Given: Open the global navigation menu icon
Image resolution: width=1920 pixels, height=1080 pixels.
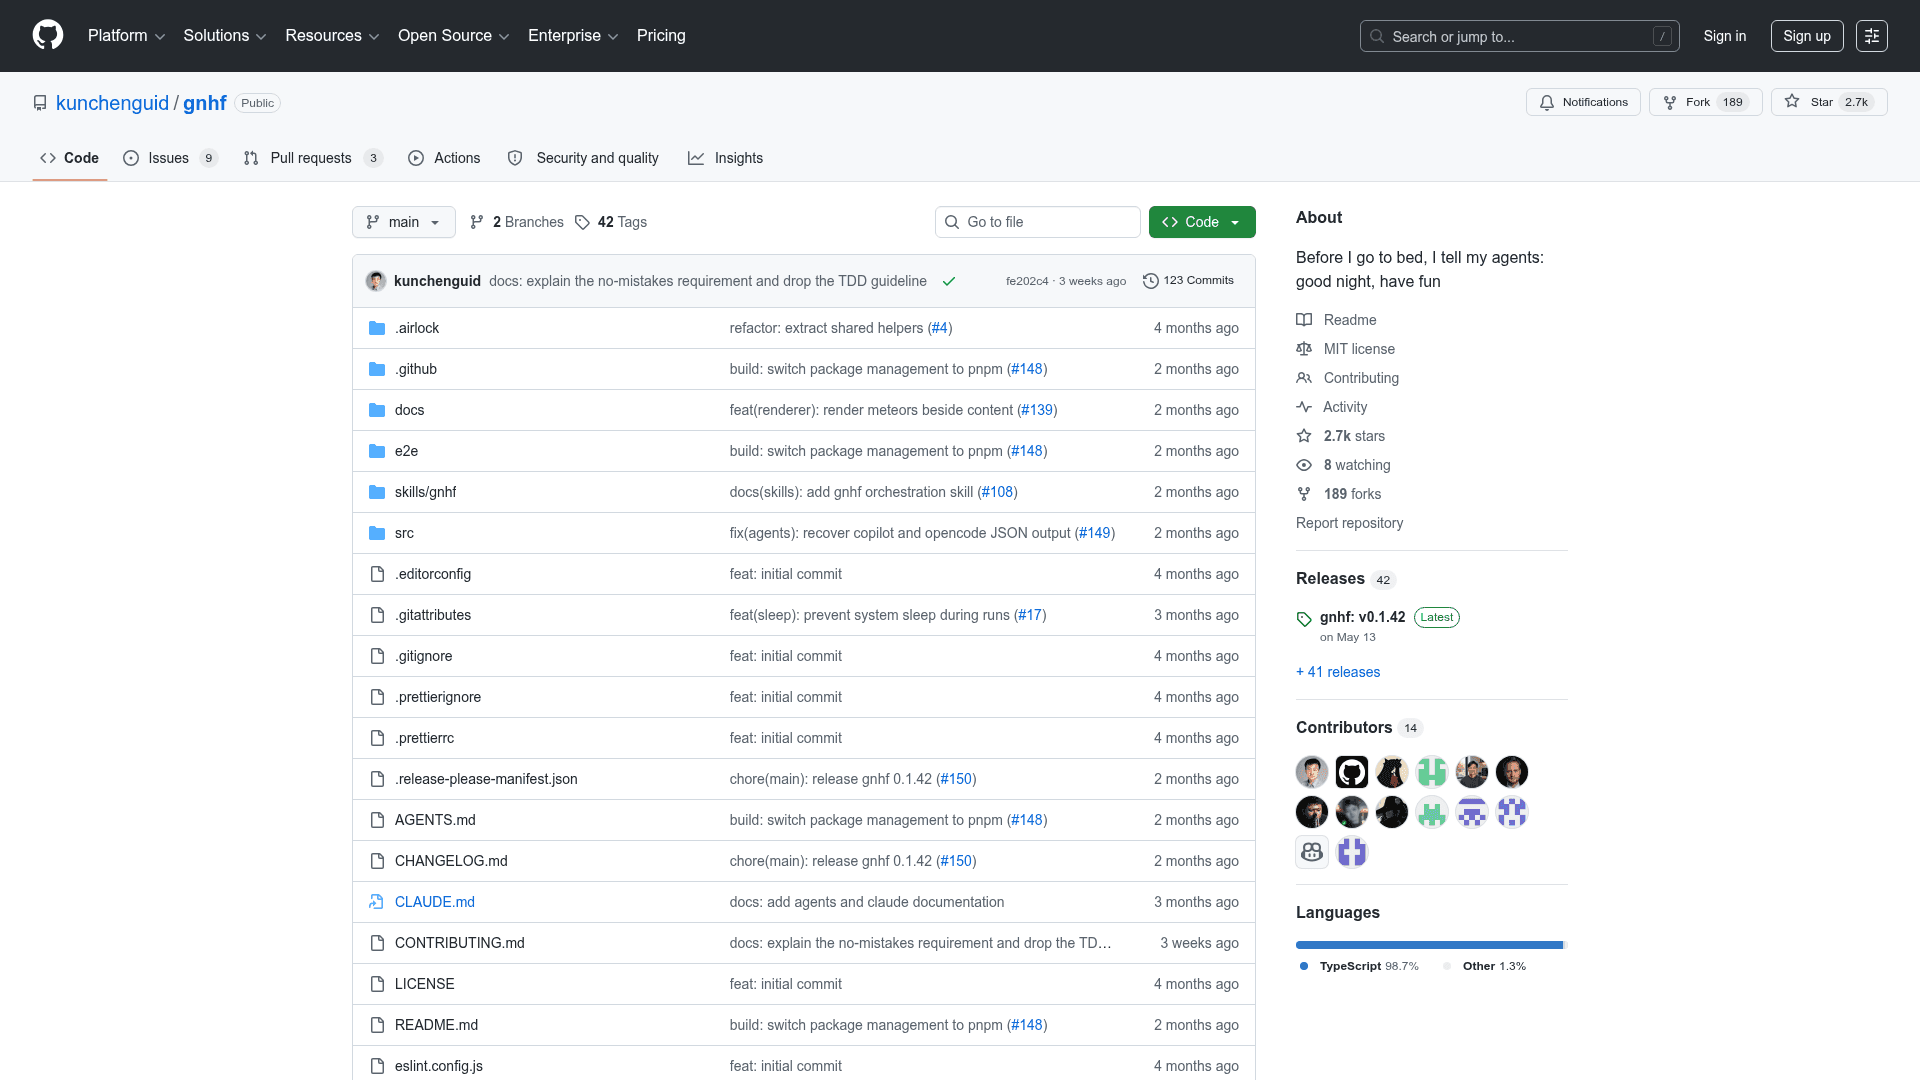Looking at the screenshot, I should coord(1872,36).
